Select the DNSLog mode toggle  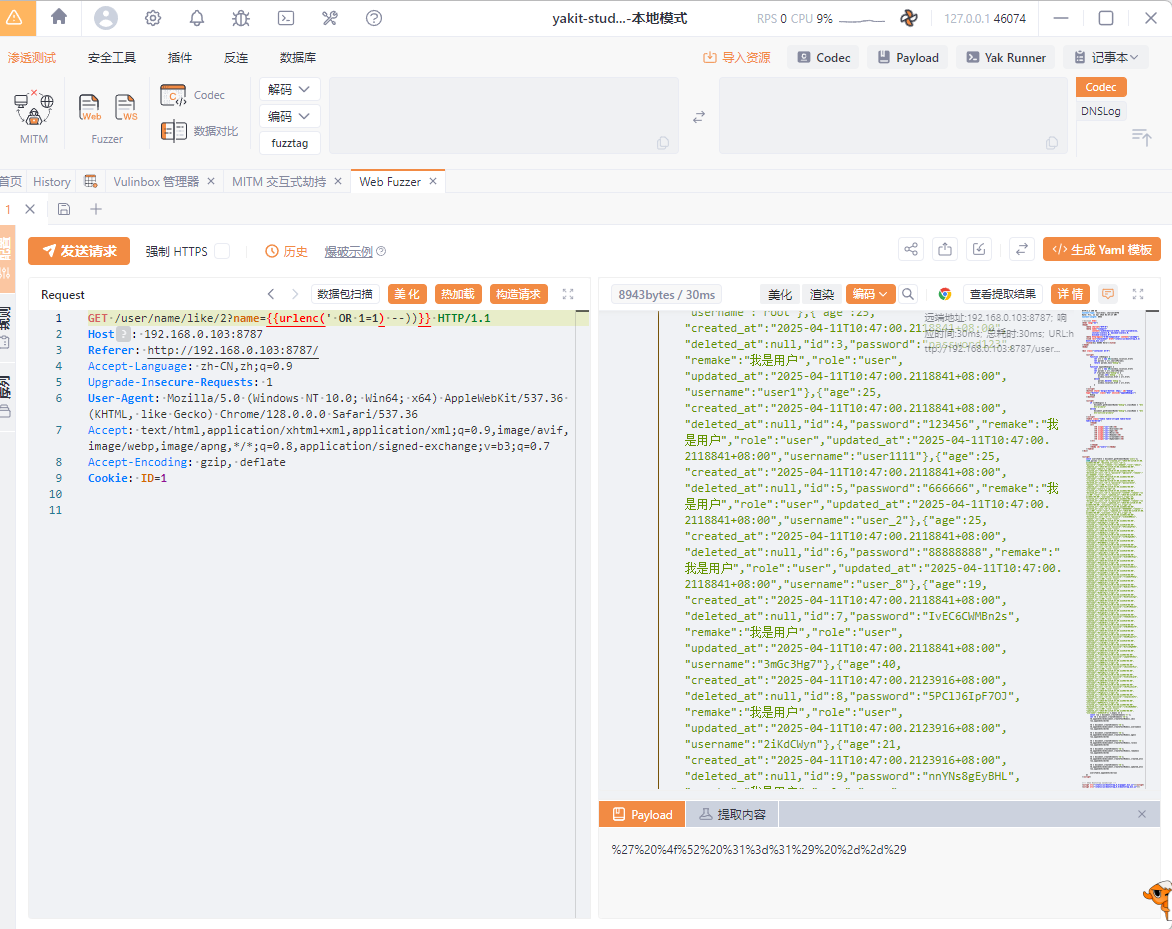coord(1101,111)
